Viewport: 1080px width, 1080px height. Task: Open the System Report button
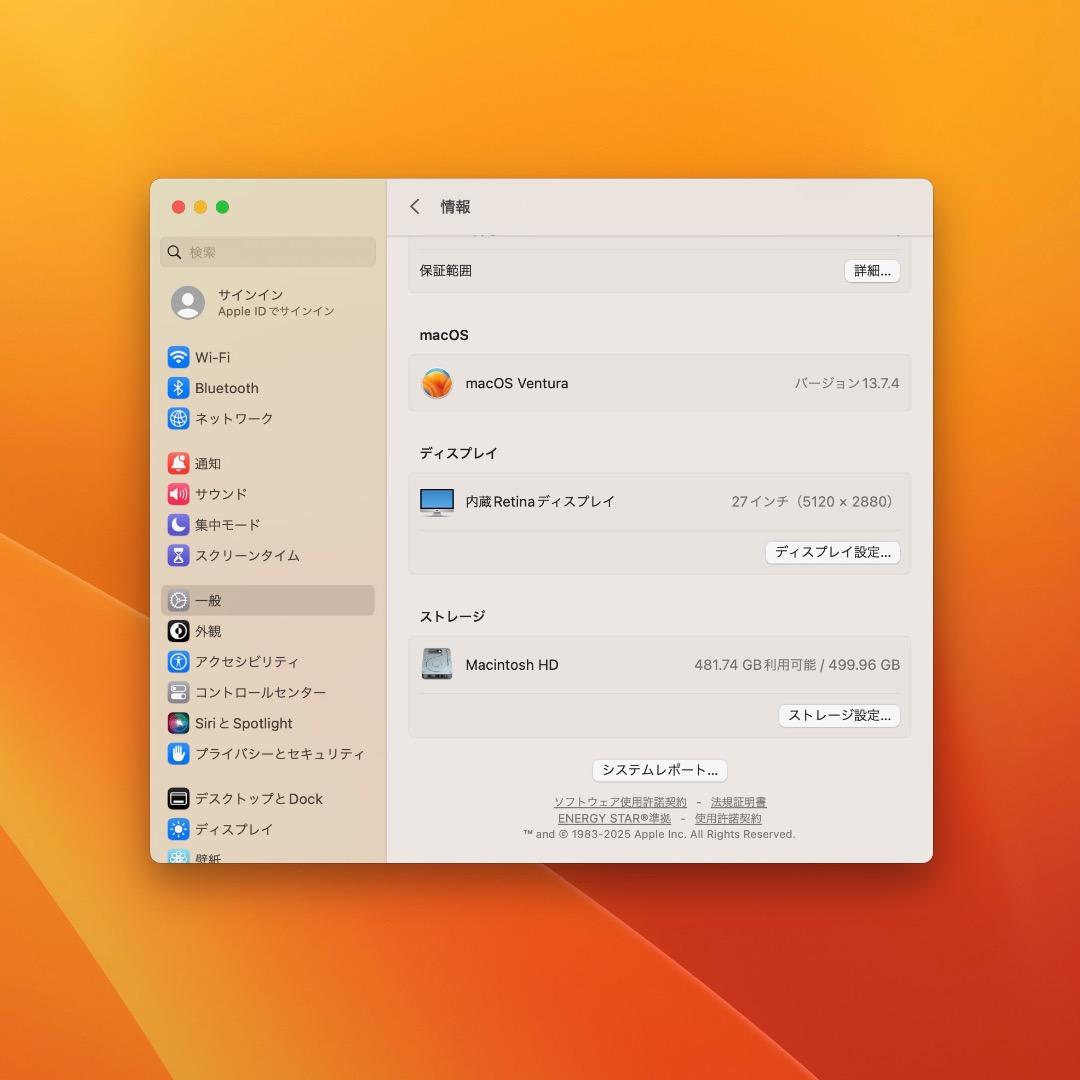pyautogui.click(x=660, y=770)
